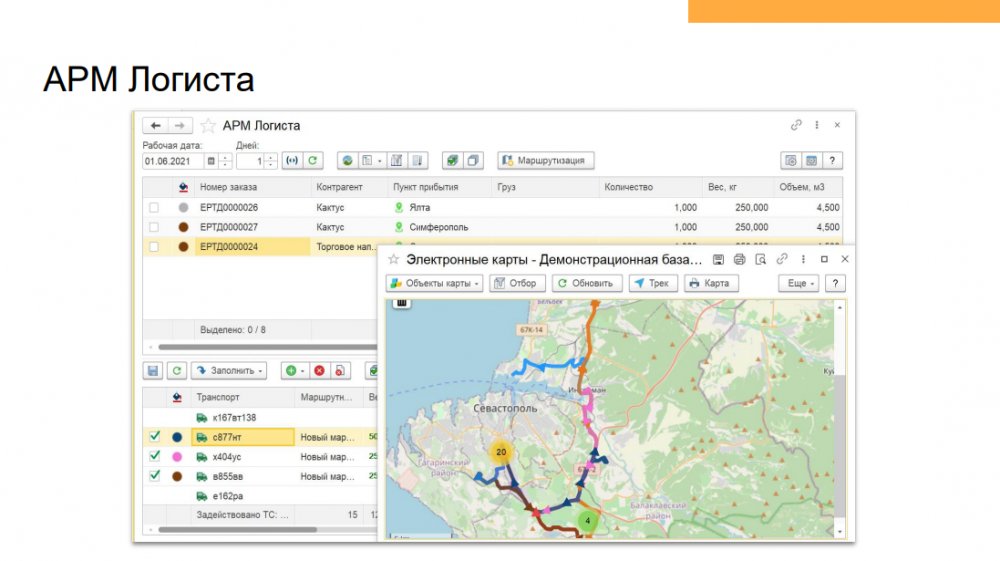Open the Еще menu in the map window
This screenshot has height=561, width=1000.
pos(799,284)
